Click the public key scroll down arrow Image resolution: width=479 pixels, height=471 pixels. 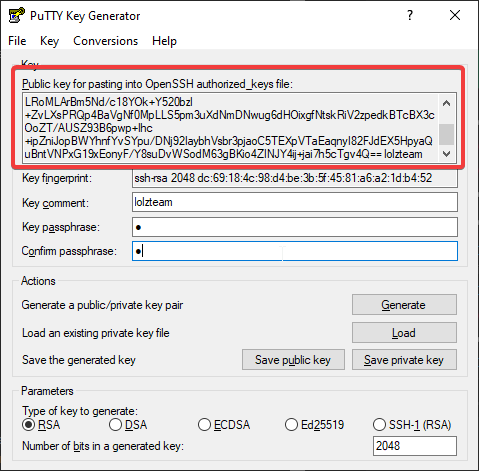click(446, 154)
